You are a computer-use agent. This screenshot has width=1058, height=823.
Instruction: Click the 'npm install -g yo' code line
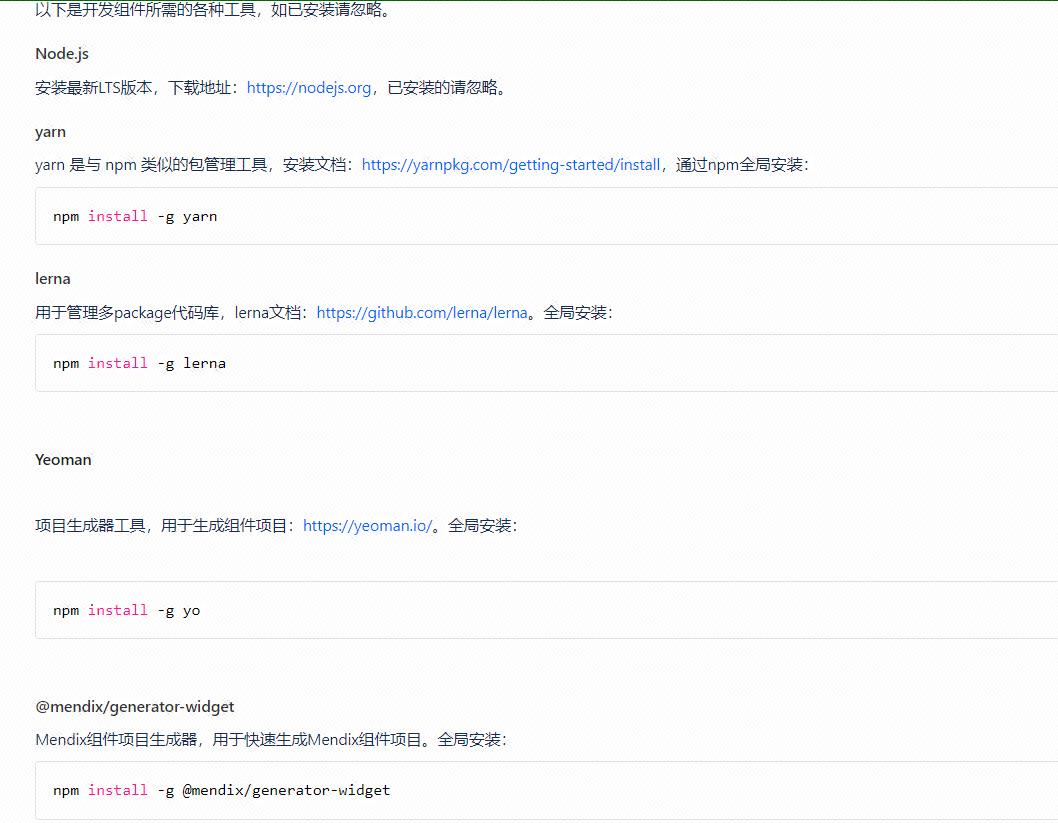click(127, 611)
